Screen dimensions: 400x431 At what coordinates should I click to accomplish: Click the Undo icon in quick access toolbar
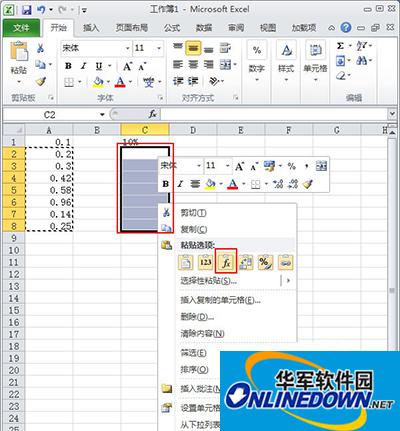41,10
